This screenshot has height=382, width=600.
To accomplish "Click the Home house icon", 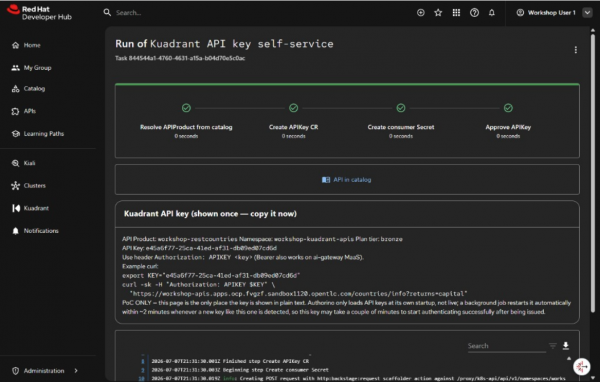I will [15, 45].
